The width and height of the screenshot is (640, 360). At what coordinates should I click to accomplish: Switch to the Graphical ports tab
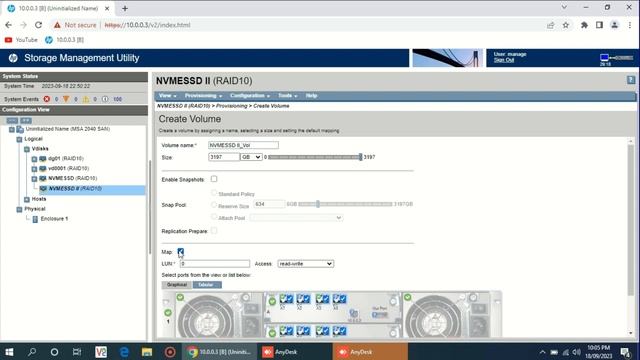click(177, 284)
